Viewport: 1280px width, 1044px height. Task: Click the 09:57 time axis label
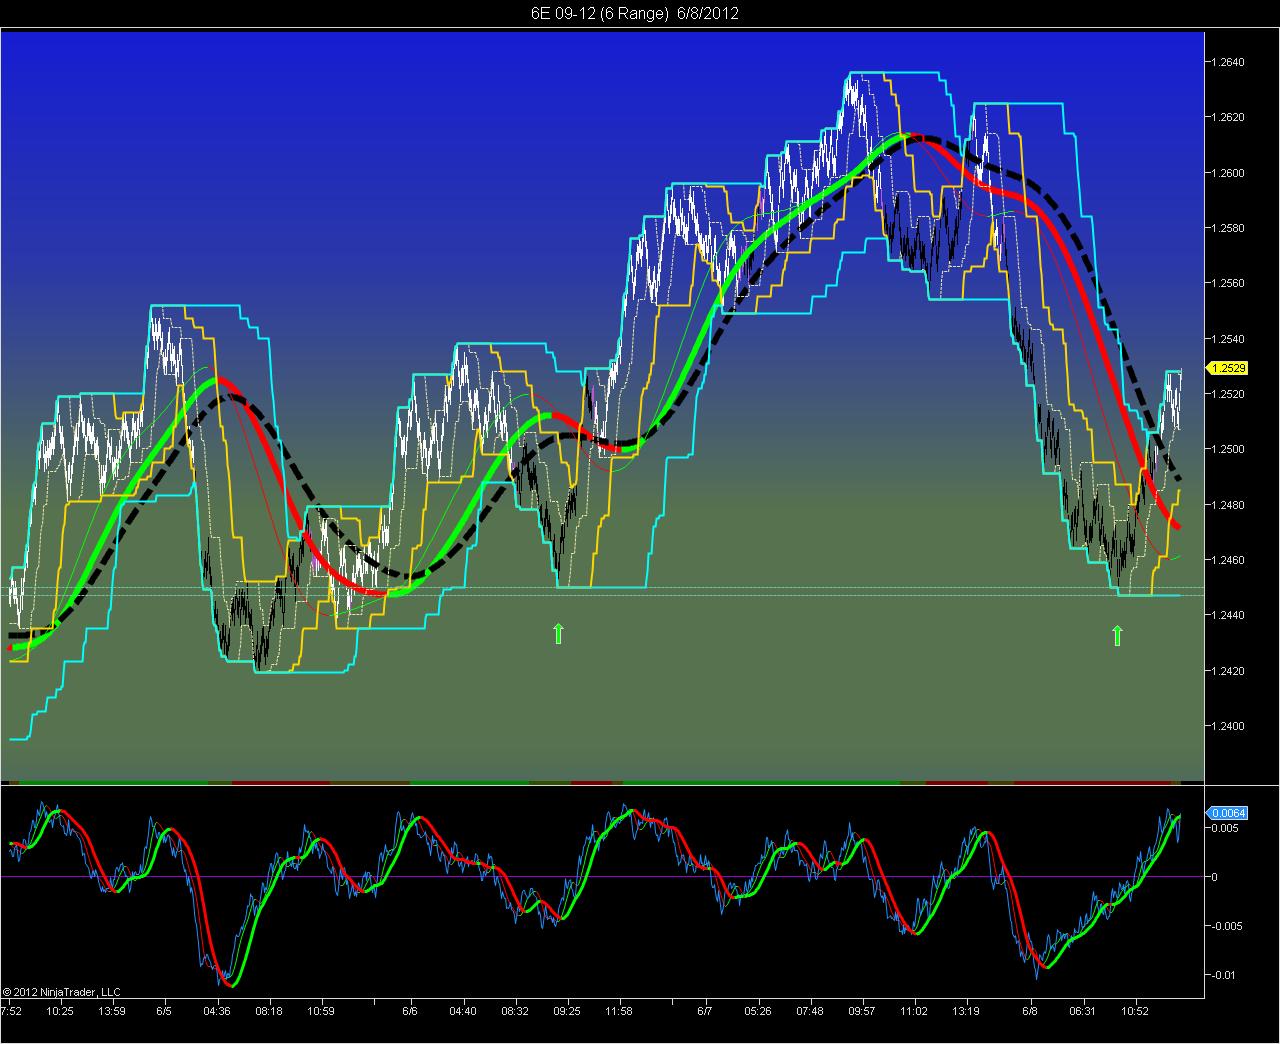(x=862, y=1011)
